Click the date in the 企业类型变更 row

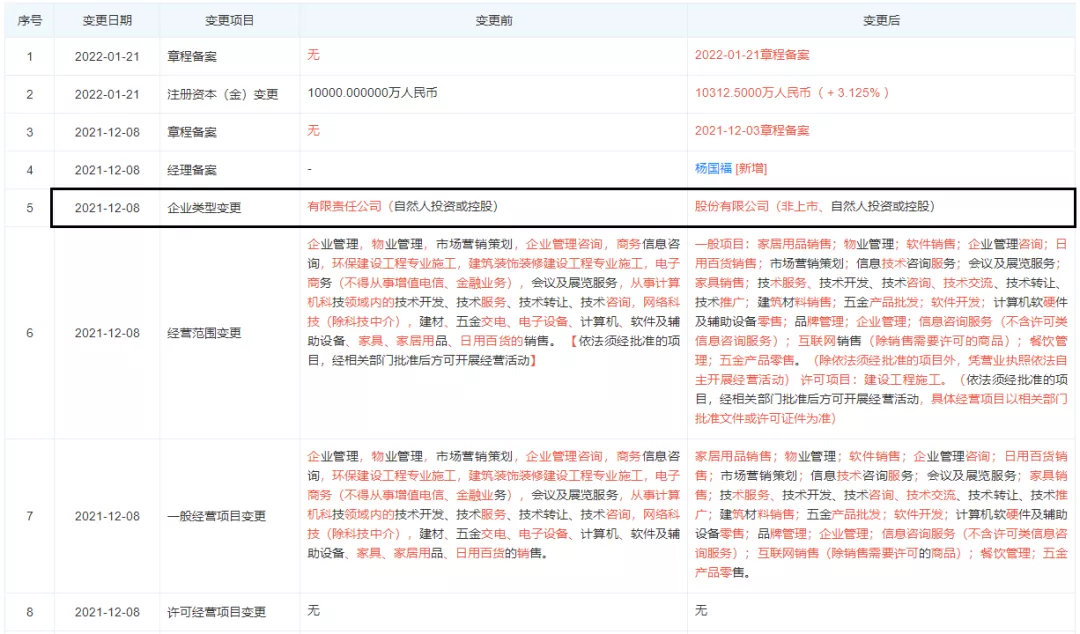click(x=107, y=208)
